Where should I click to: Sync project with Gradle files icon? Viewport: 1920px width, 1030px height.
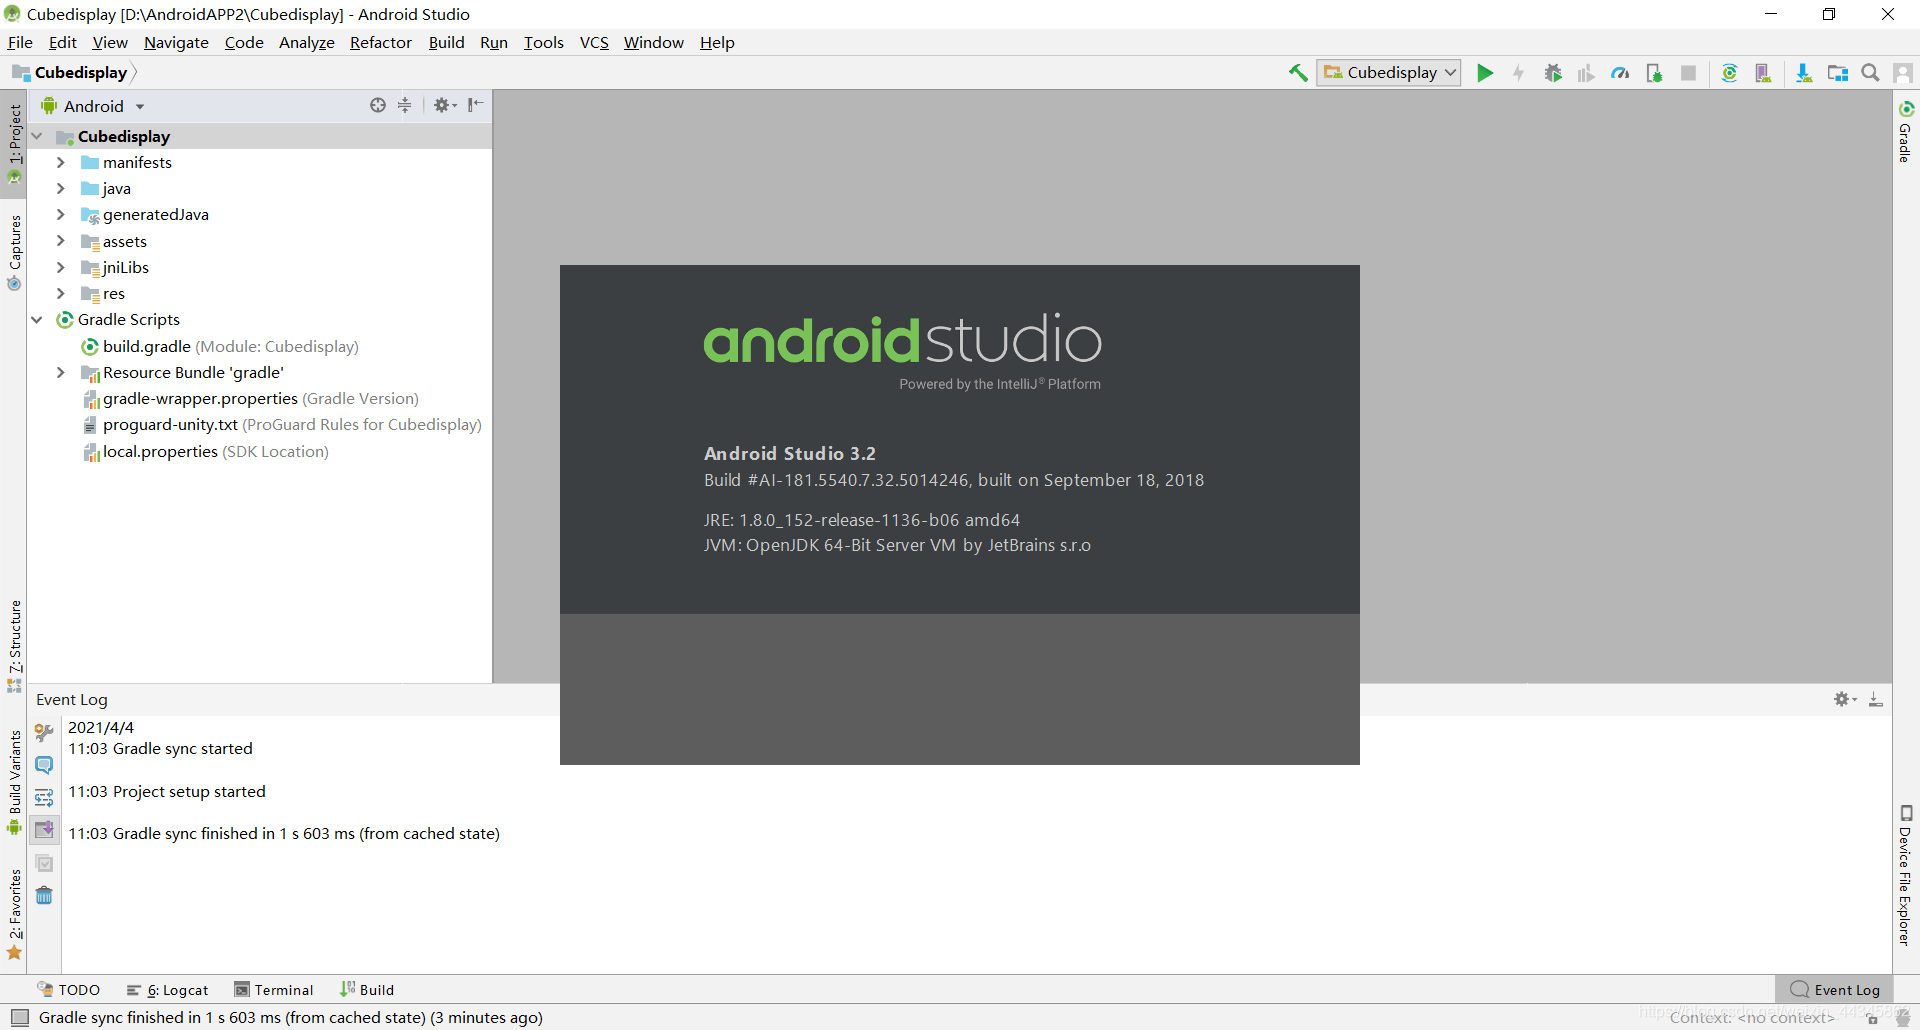tap(1729, 73)
